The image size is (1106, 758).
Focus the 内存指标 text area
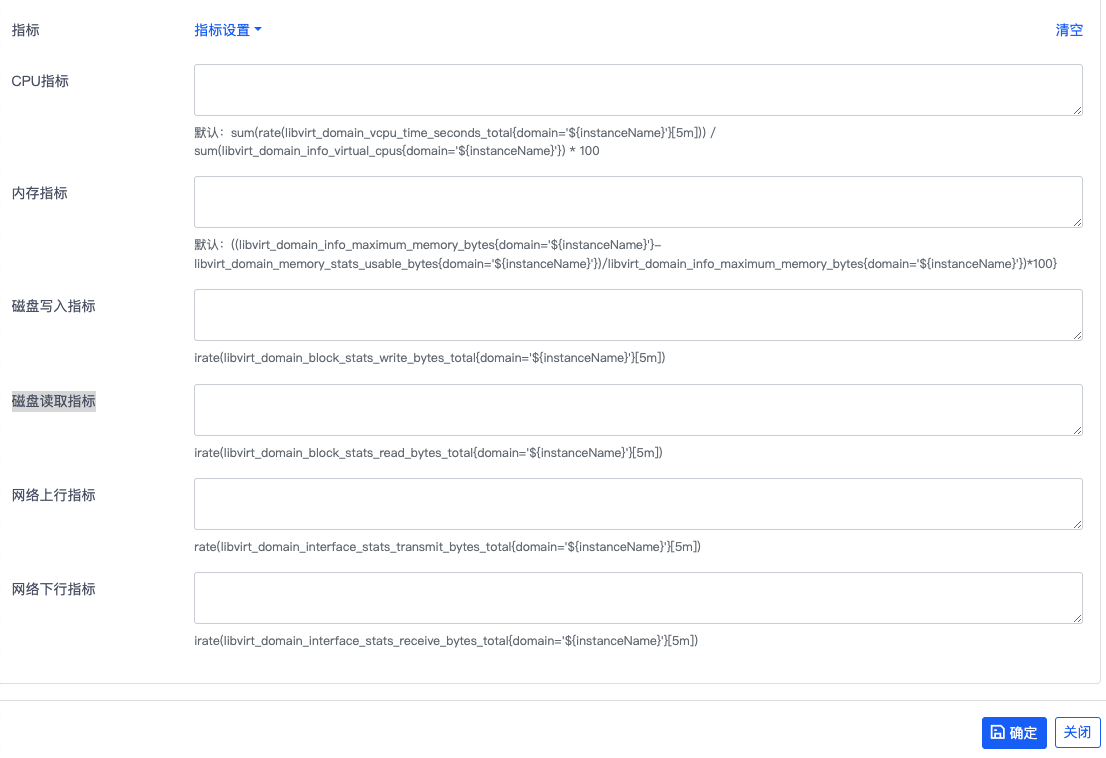pos(638,202)
